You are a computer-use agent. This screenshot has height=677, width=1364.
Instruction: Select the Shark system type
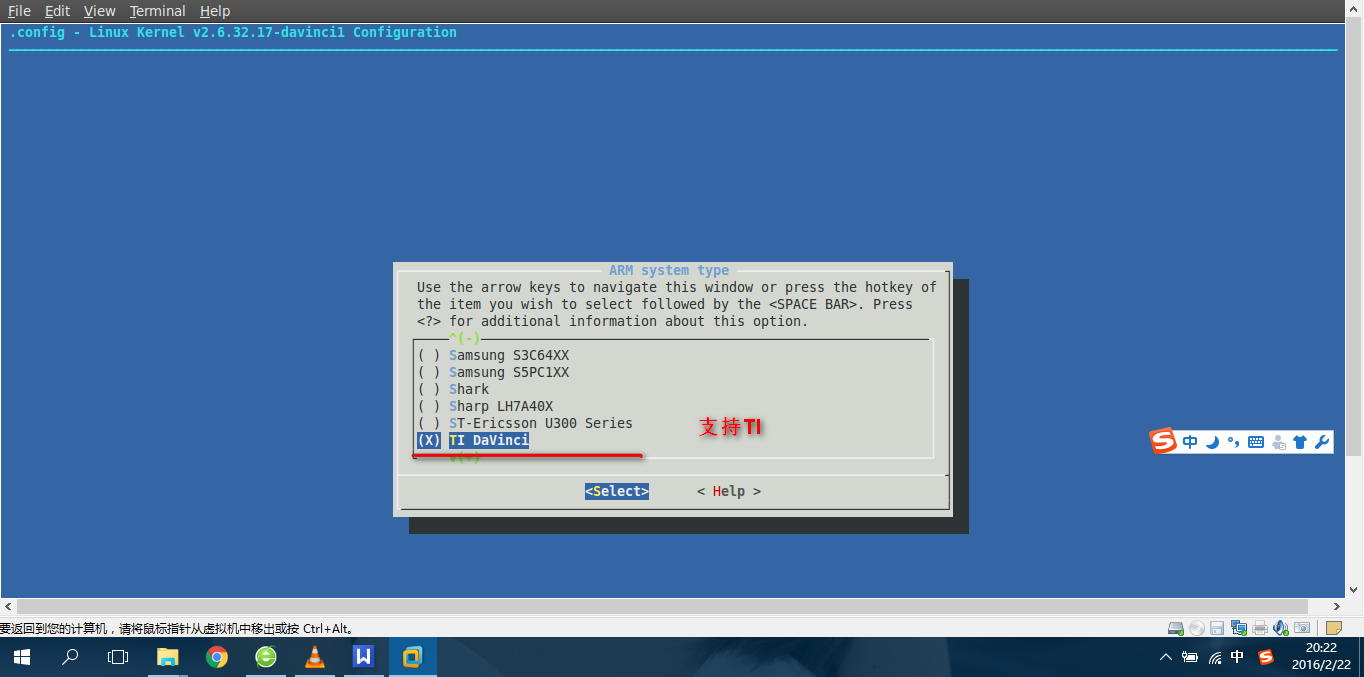[453, 389]
